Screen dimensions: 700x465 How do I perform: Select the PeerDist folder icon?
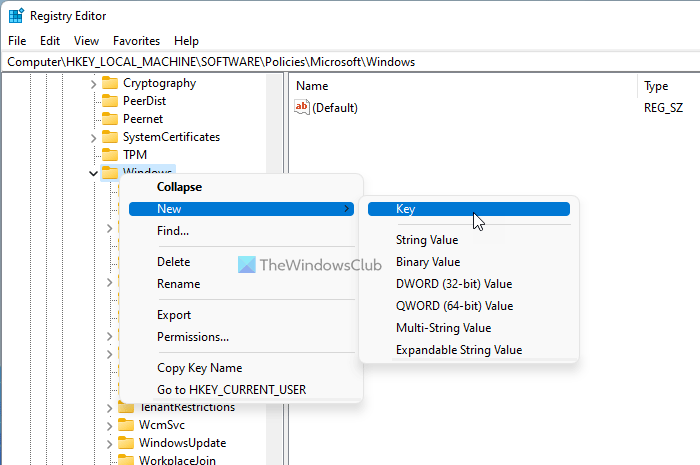point(110,101)
